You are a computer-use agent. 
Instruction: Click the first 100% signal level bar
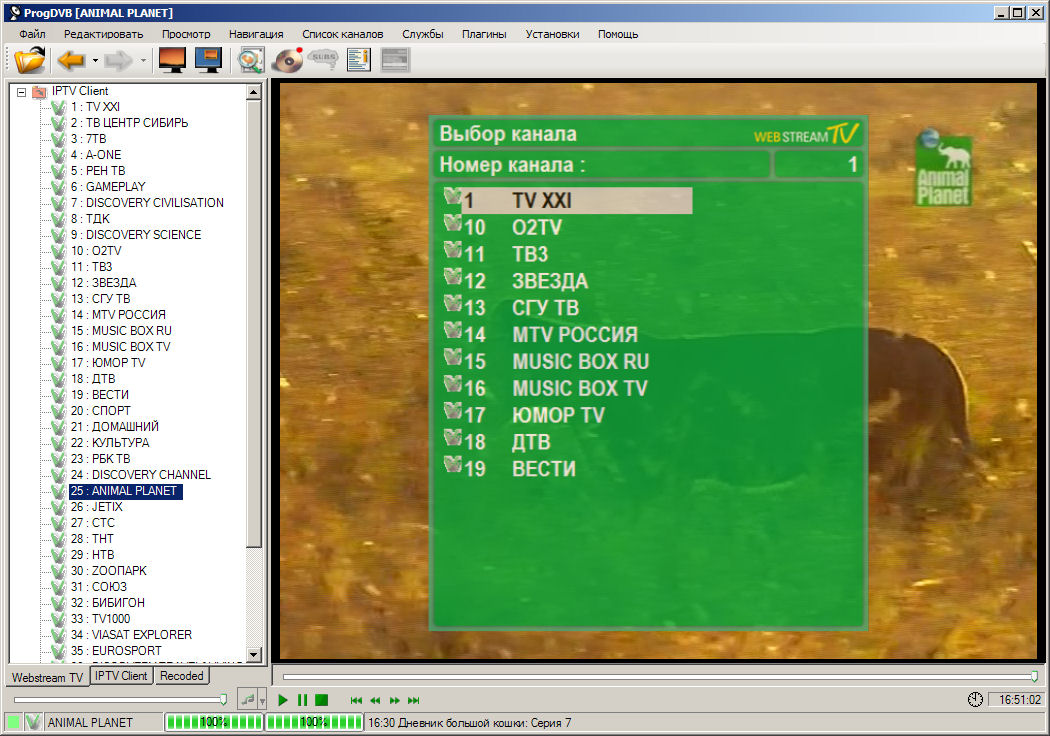(x=214, y=722)
